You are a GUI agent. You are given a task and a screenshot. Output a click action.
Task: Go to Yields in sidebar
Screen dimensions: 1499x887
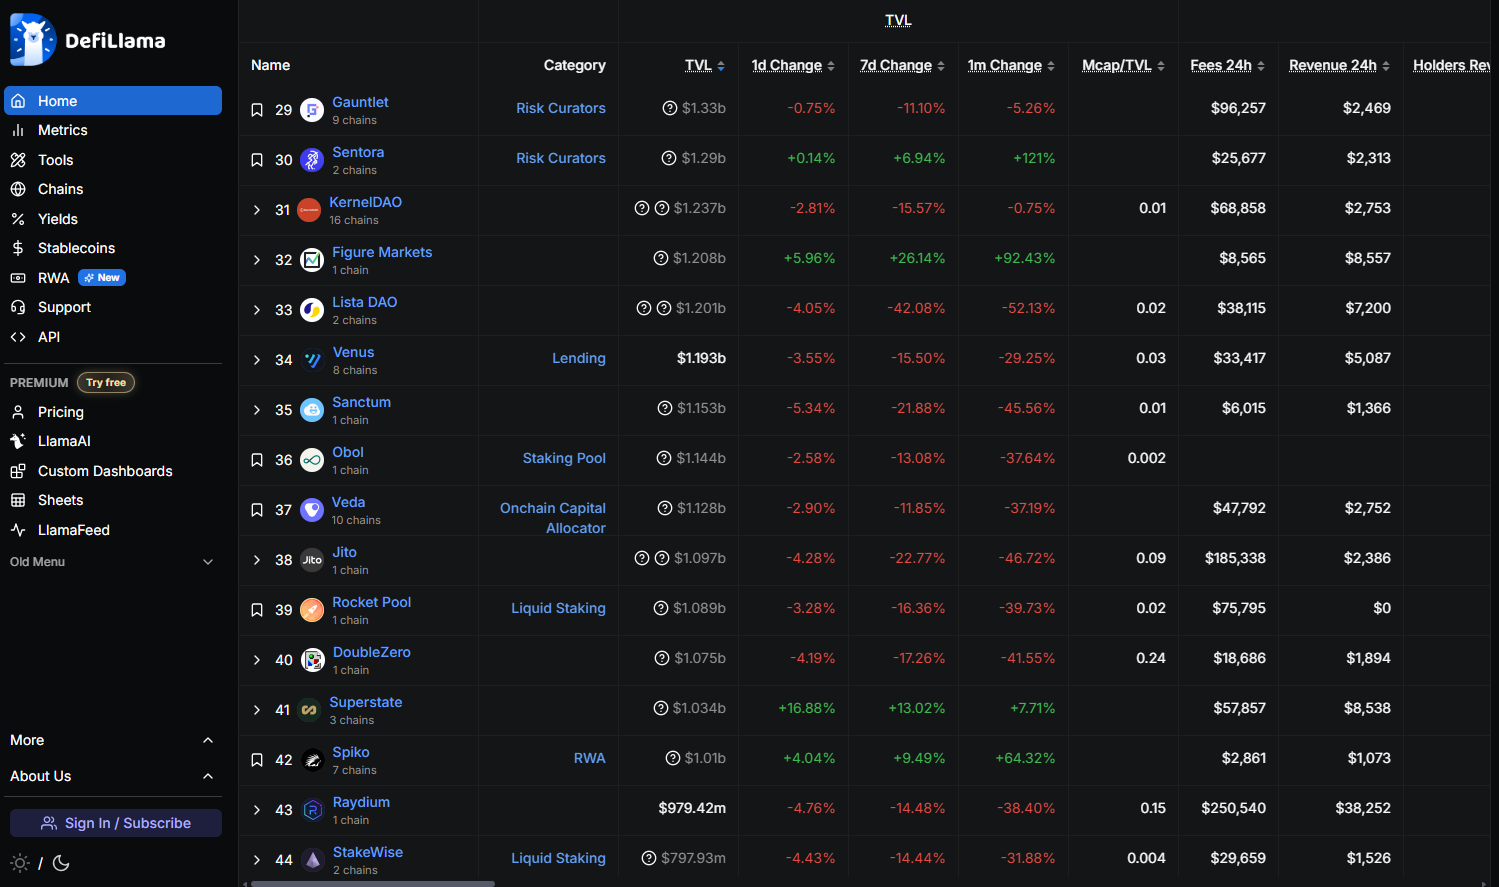[x=57, y=219]
